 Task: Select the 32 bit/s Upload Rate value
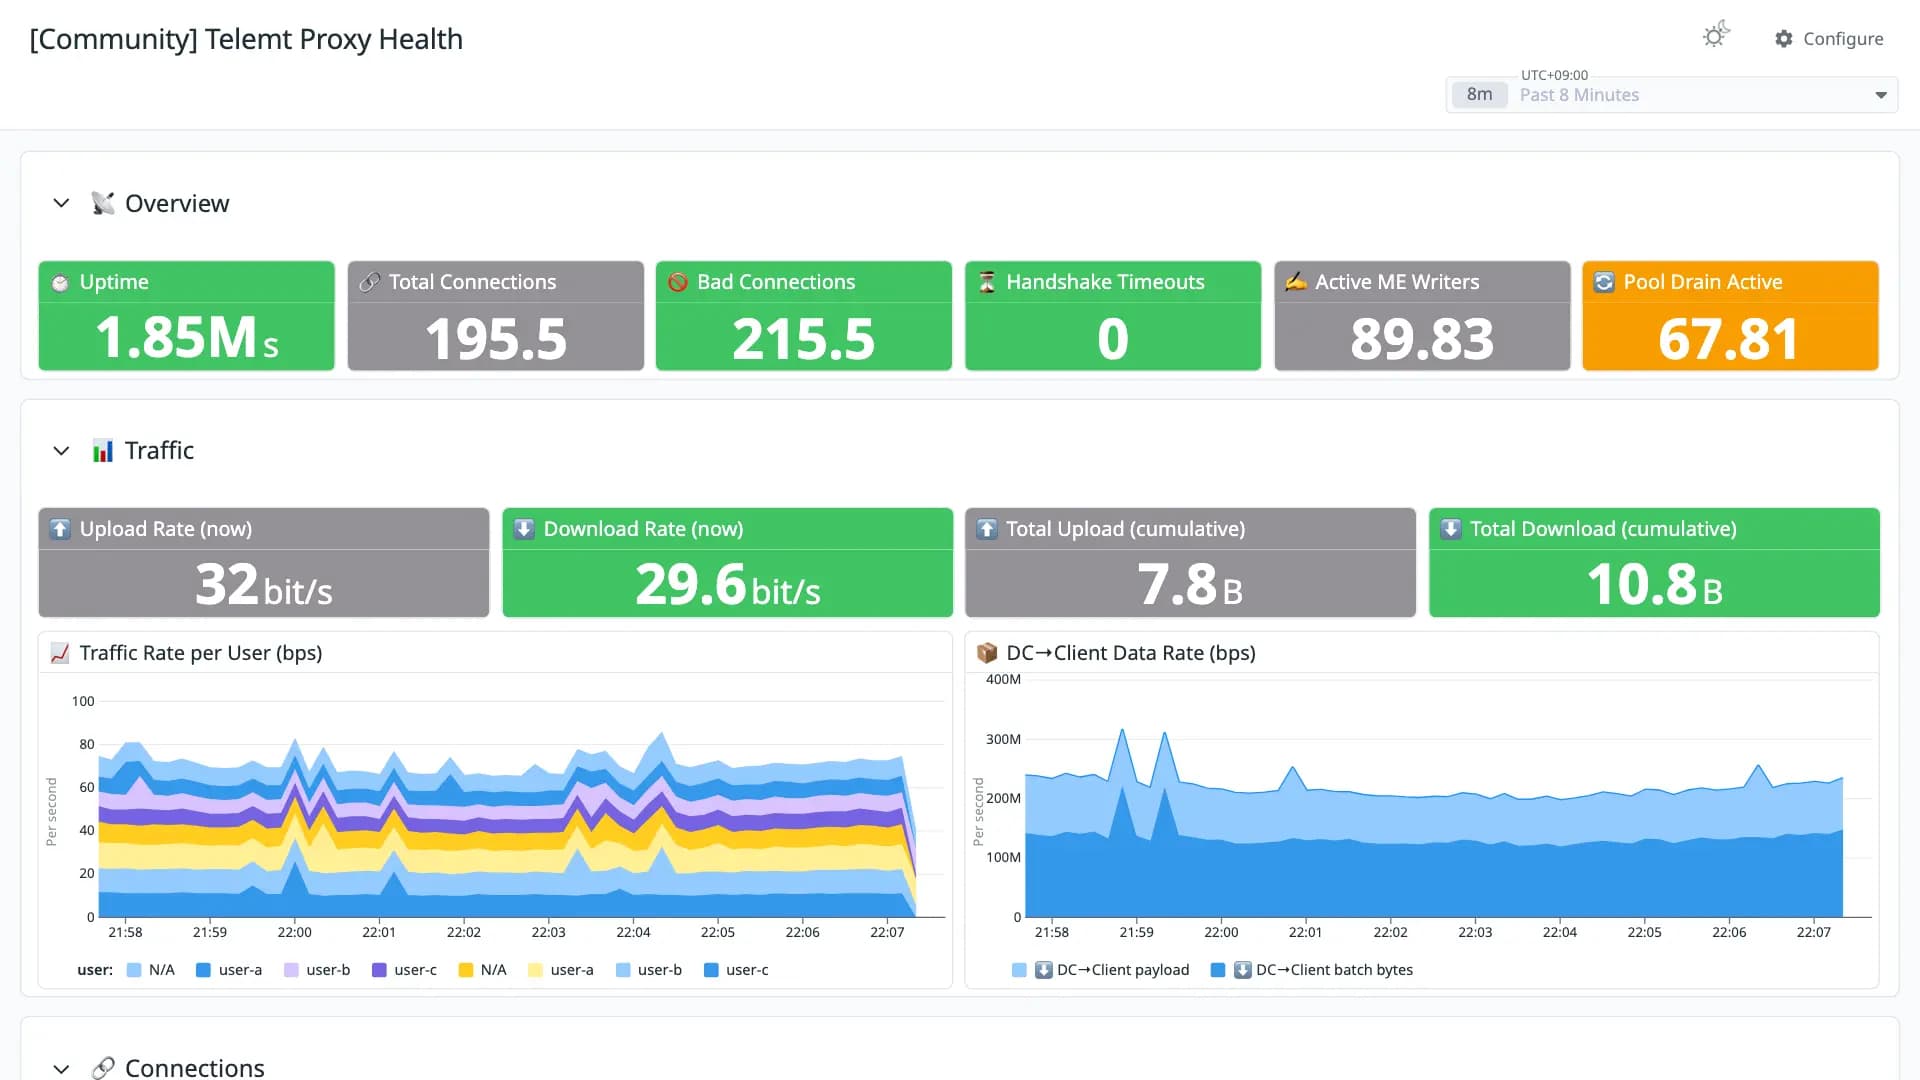264,585
